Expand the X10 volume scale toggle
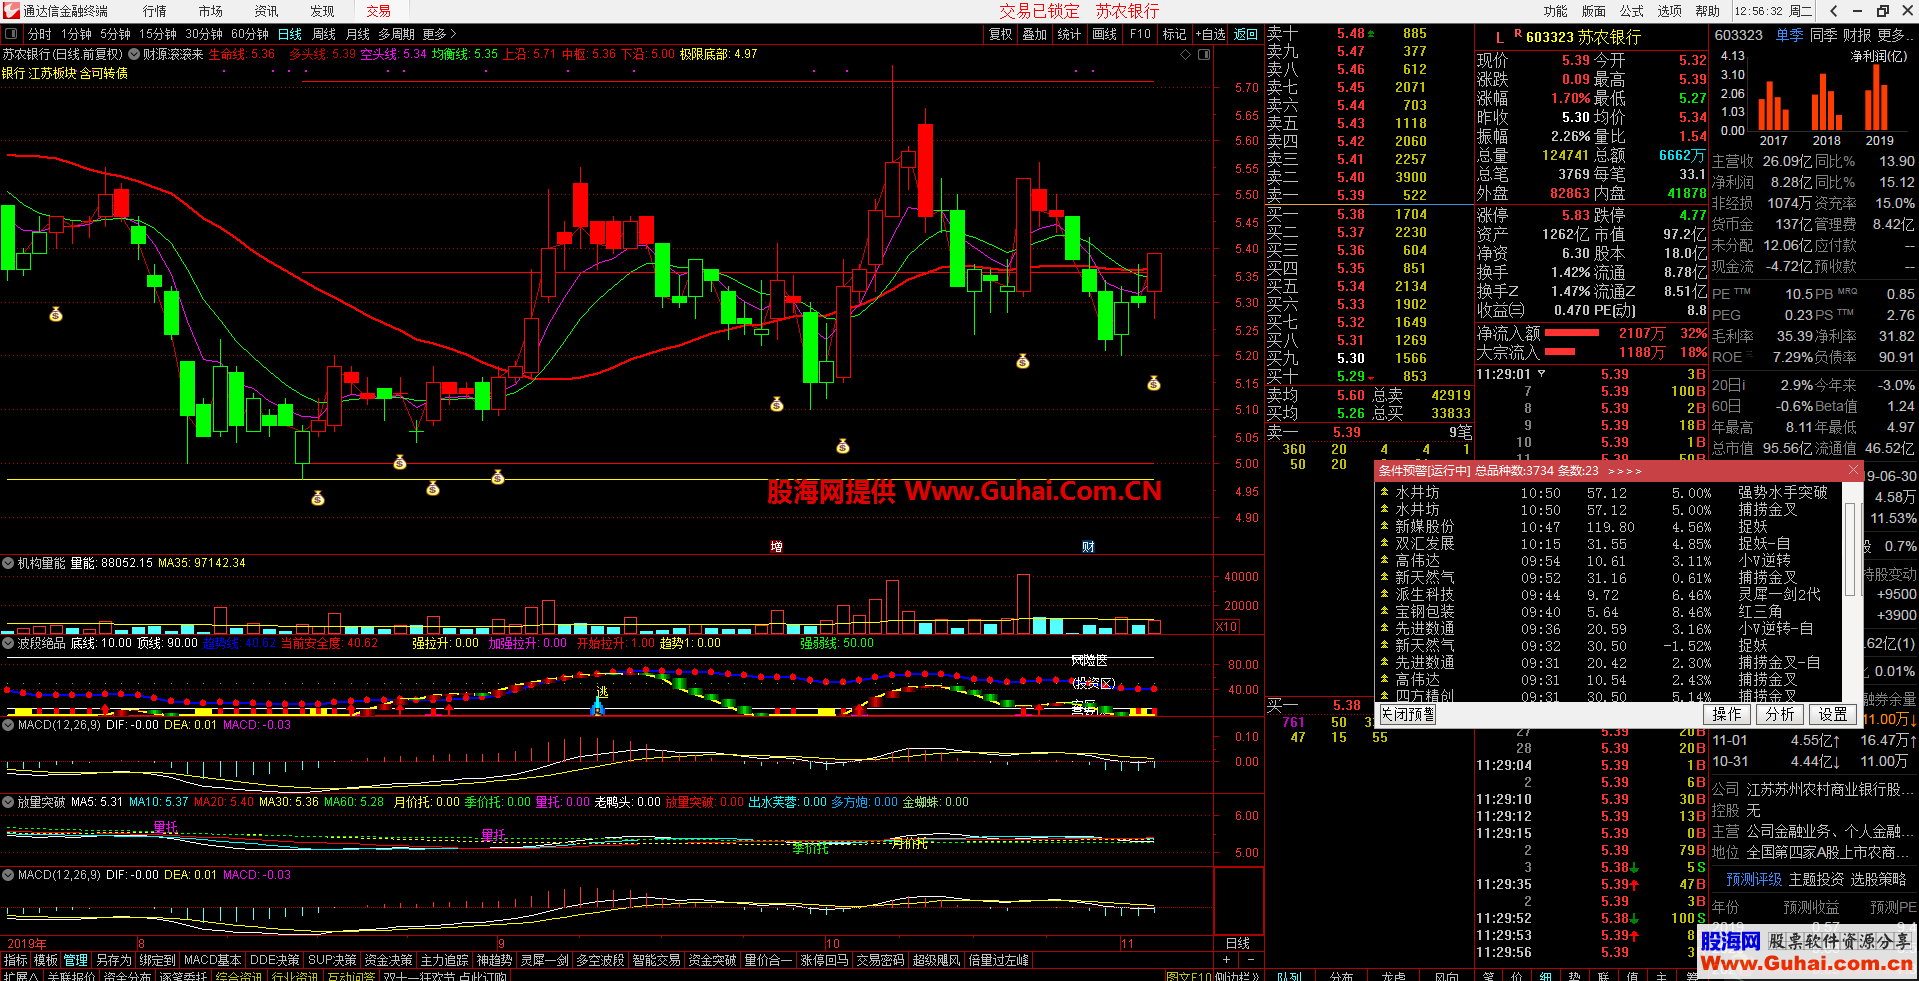Image resolution: width=1919 pixels, height=981 pixels. click(x=1227, y=627)
